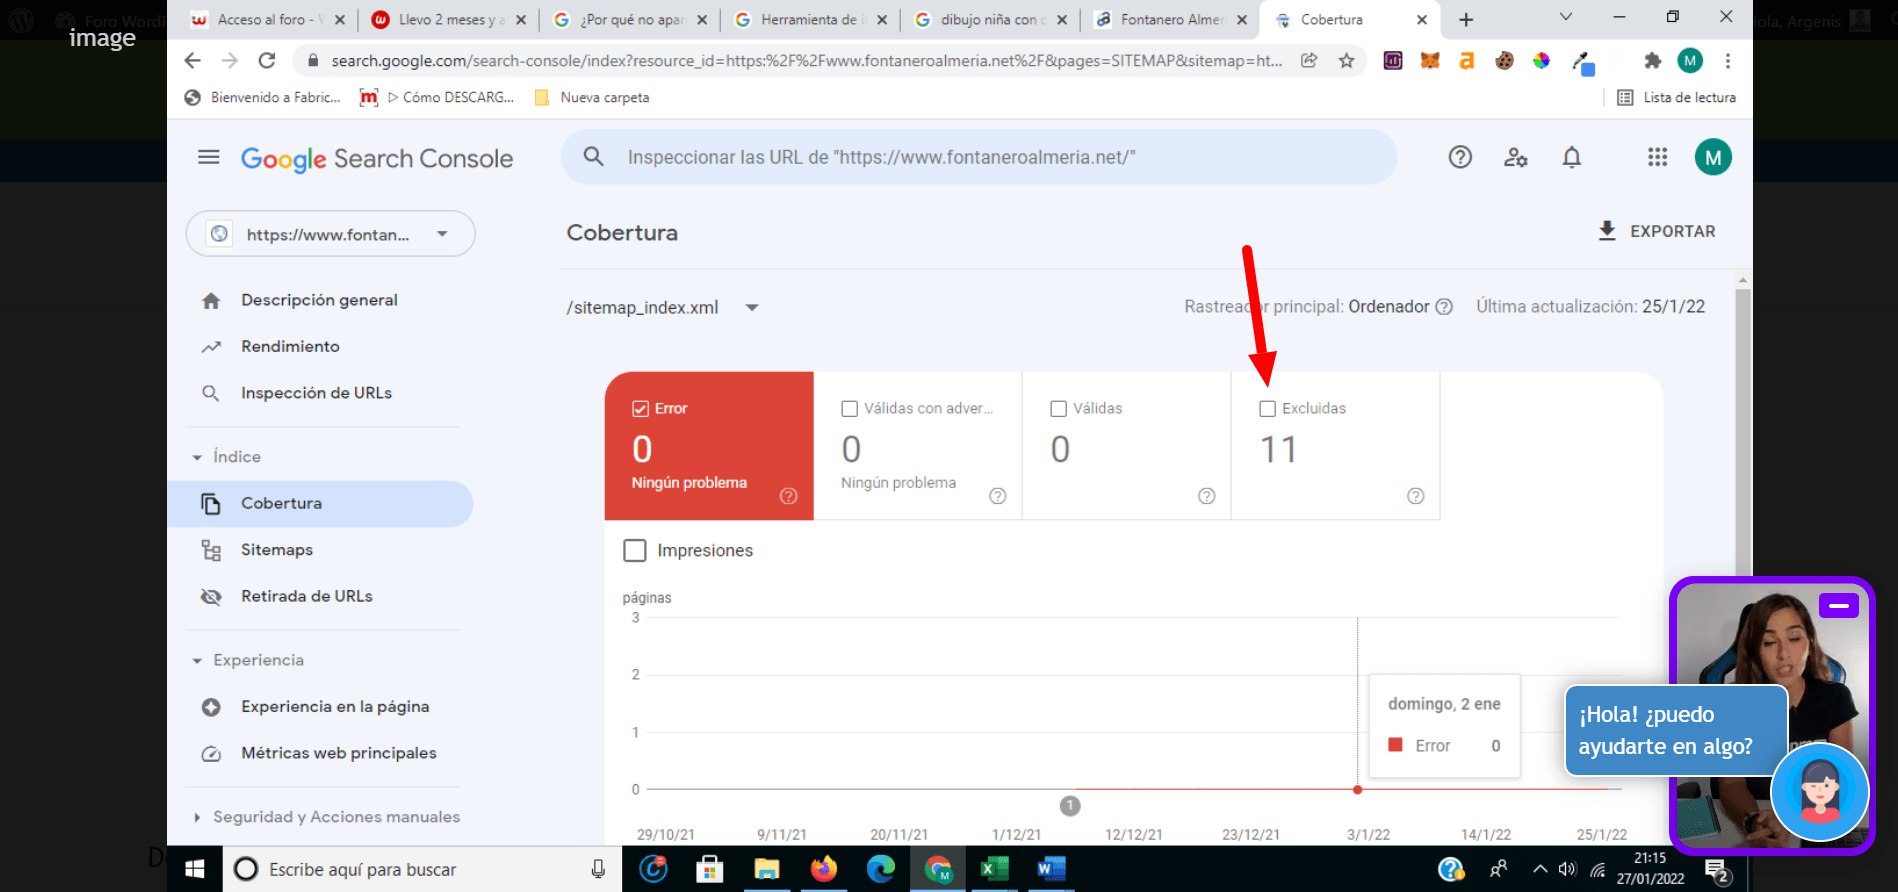The image size is (1898, 892).
Task: Open the Bienvenido a Fabric bookmark
Action: 262,97
